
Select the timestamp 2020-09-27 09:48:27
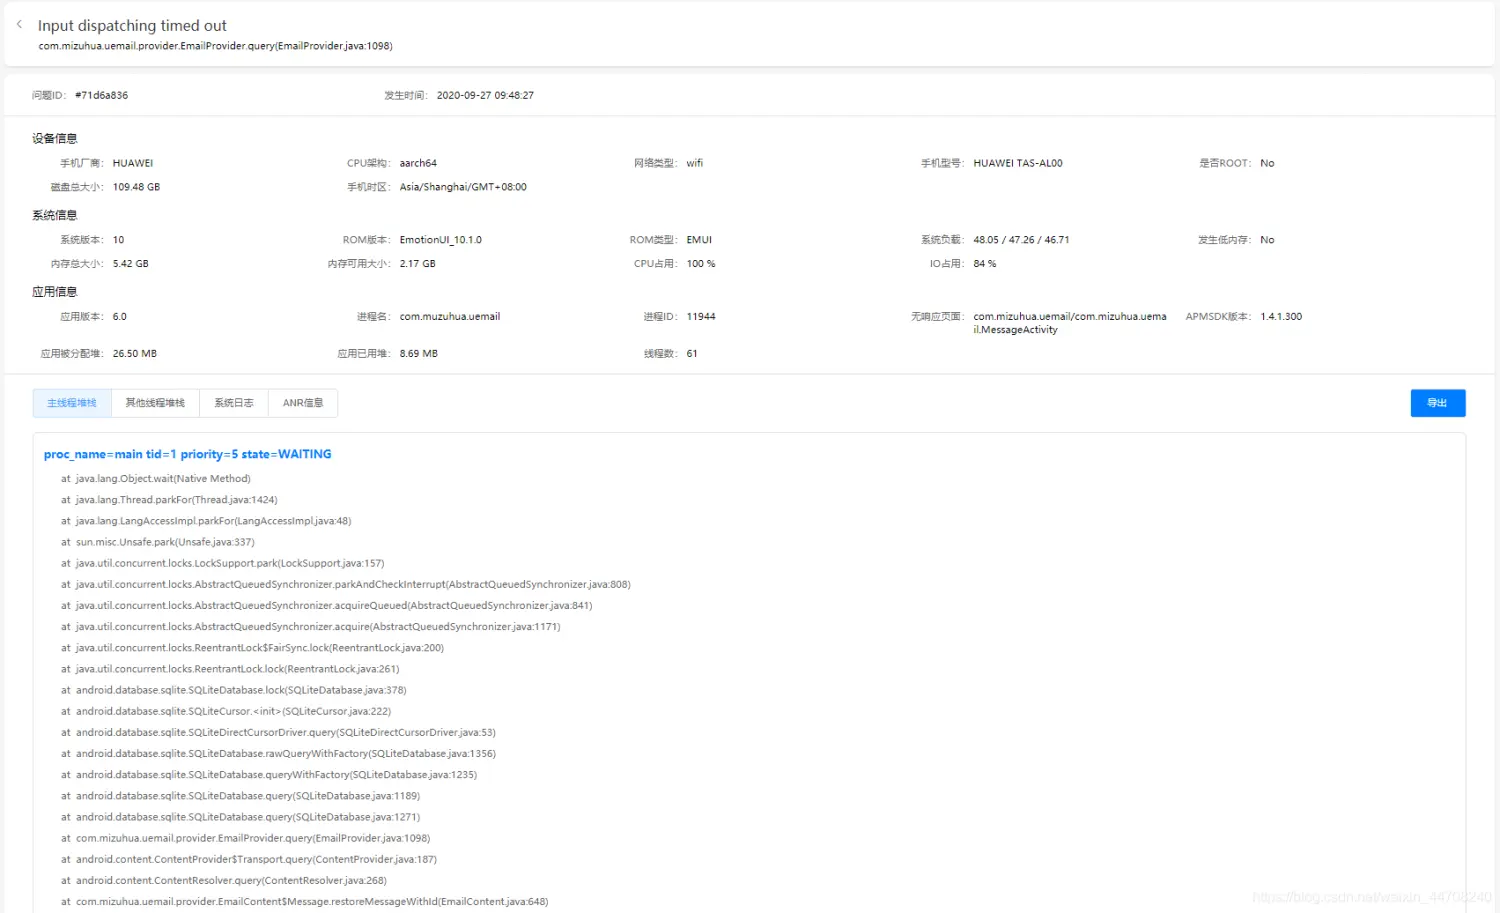pos(485,96)
